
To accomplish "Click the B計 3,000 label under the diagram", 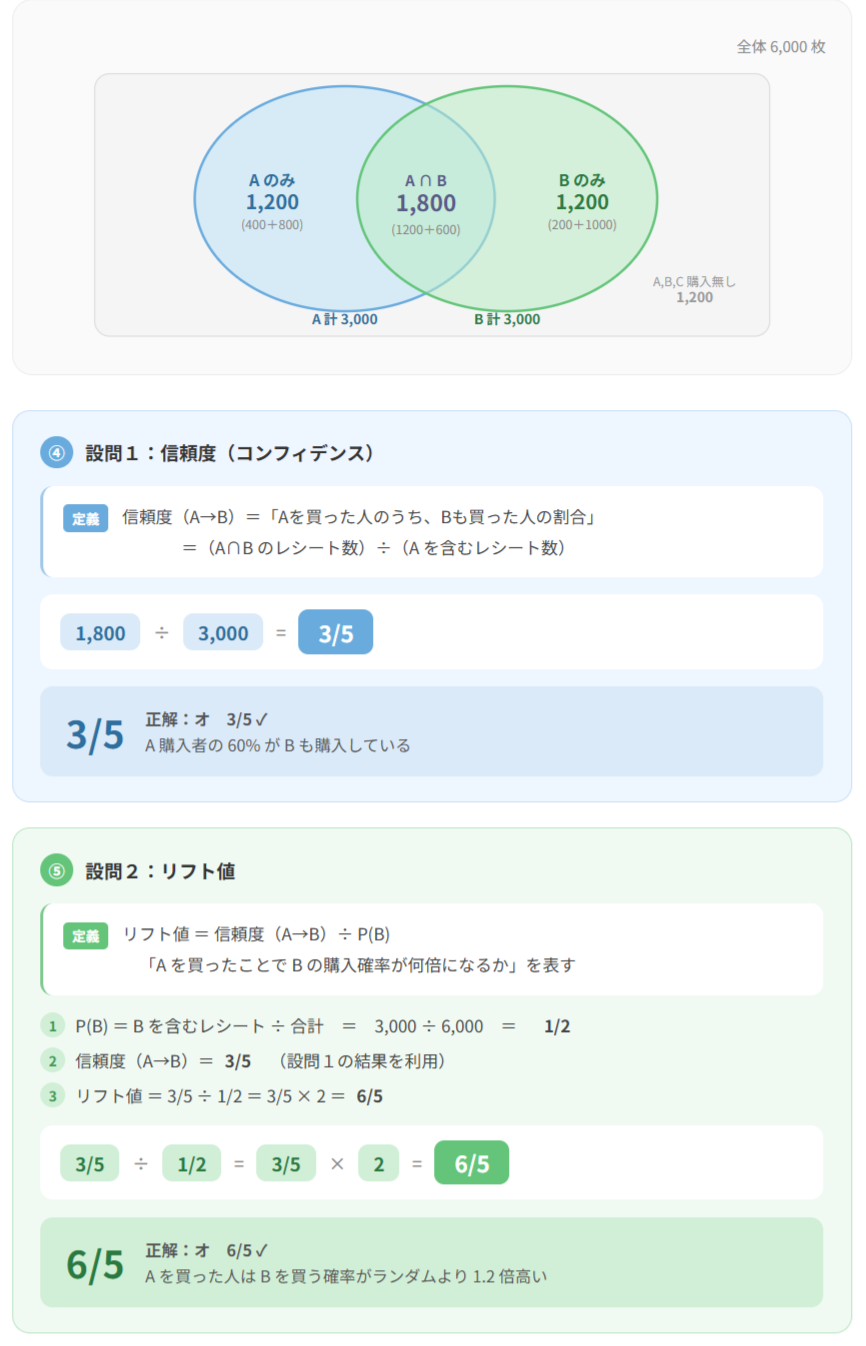I will pos(507,320).
